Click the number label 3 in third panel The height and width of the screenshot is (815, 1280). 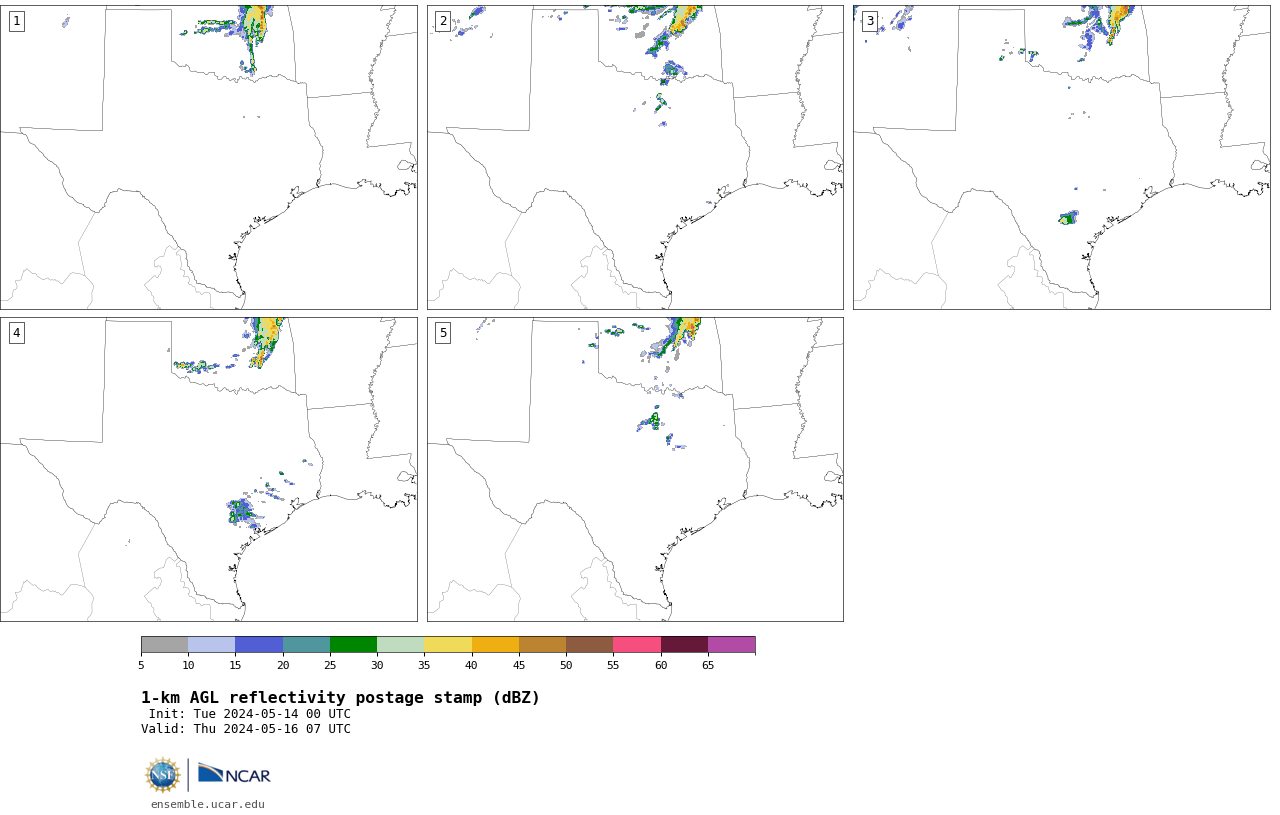click(869, 21)
